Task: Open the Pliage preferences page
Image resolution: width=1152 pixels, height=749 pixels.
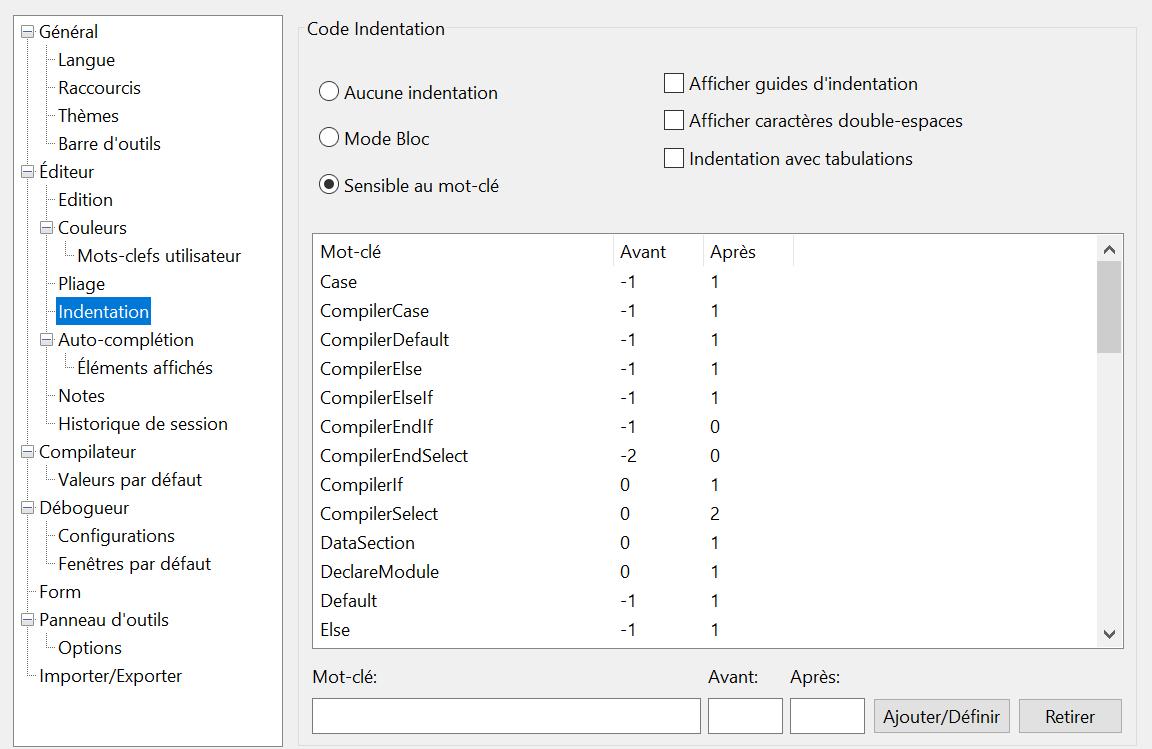Action: pos(82,284)
